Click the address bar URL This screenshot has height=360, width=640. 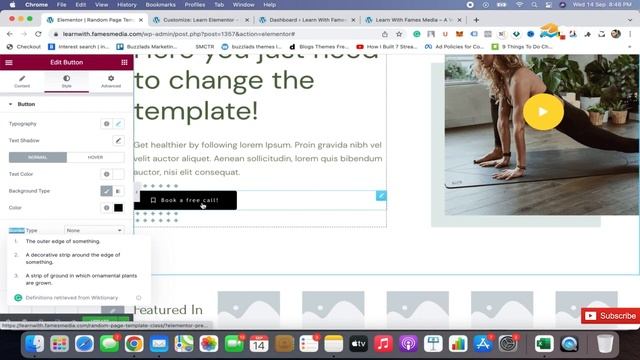point(178,34)
